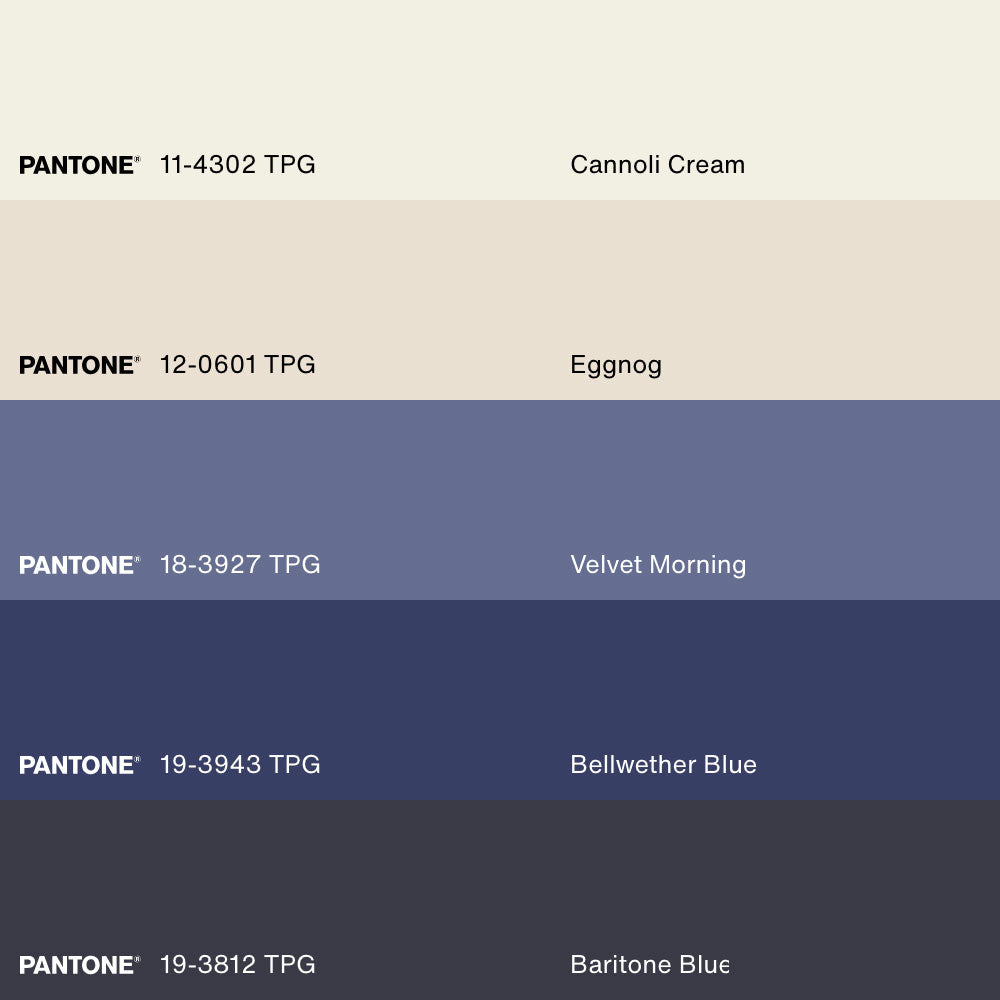
Task: Click the 19-3943 TPG color code
Action: pos(240,765)
